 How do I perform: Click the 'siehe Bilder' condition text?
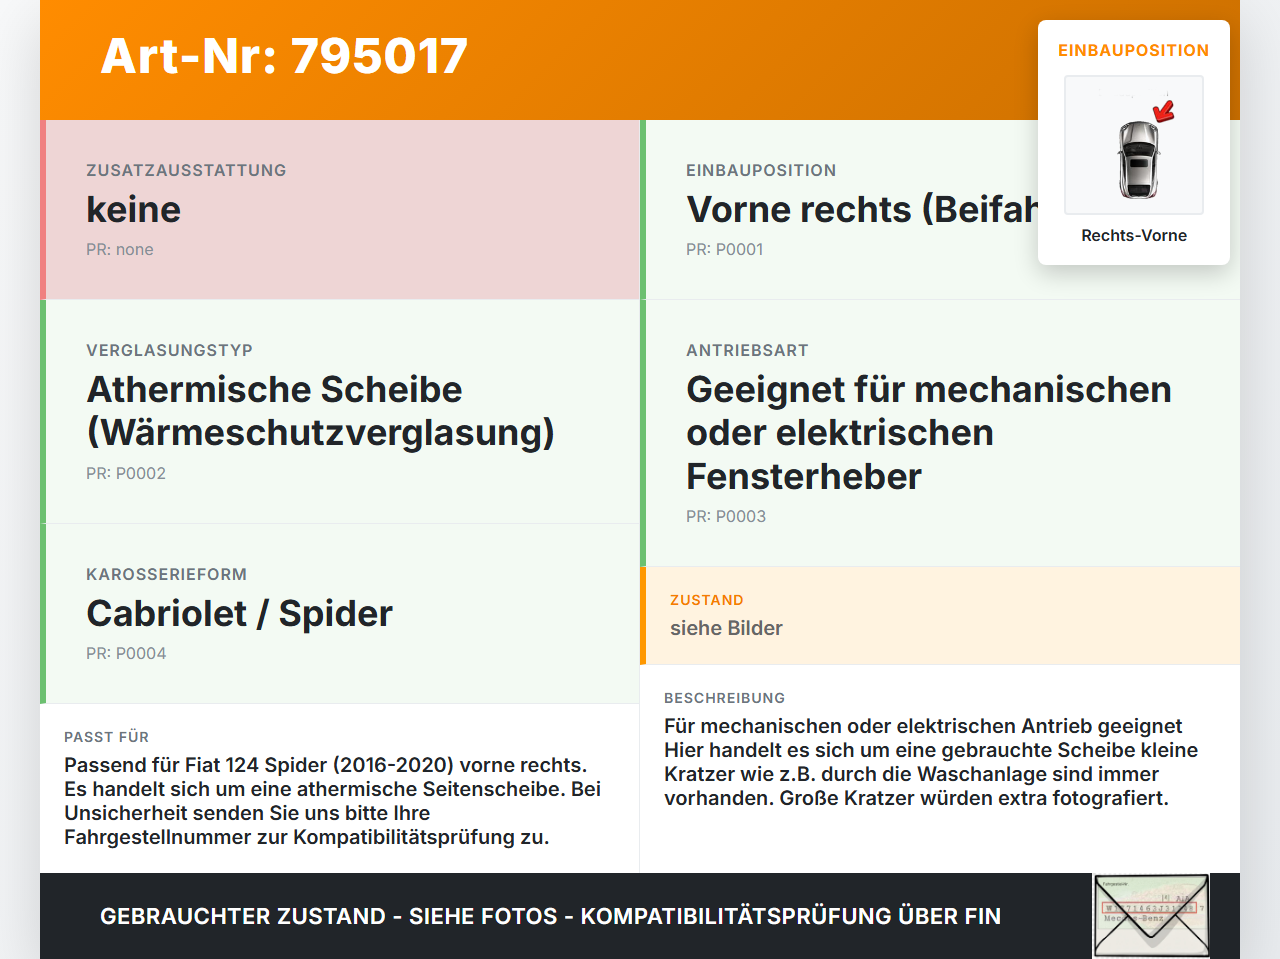click(x=726, y=628)
